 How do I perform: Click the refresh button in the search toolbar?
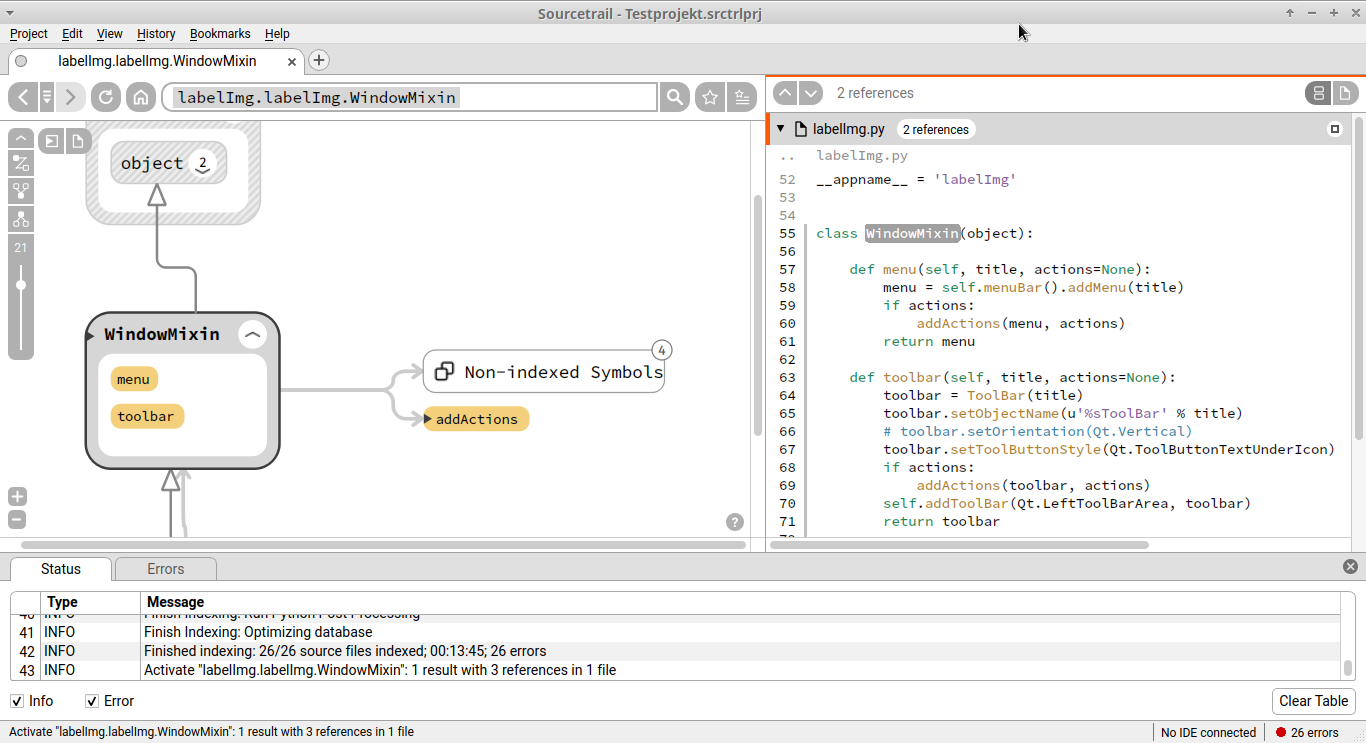[105, 97]
